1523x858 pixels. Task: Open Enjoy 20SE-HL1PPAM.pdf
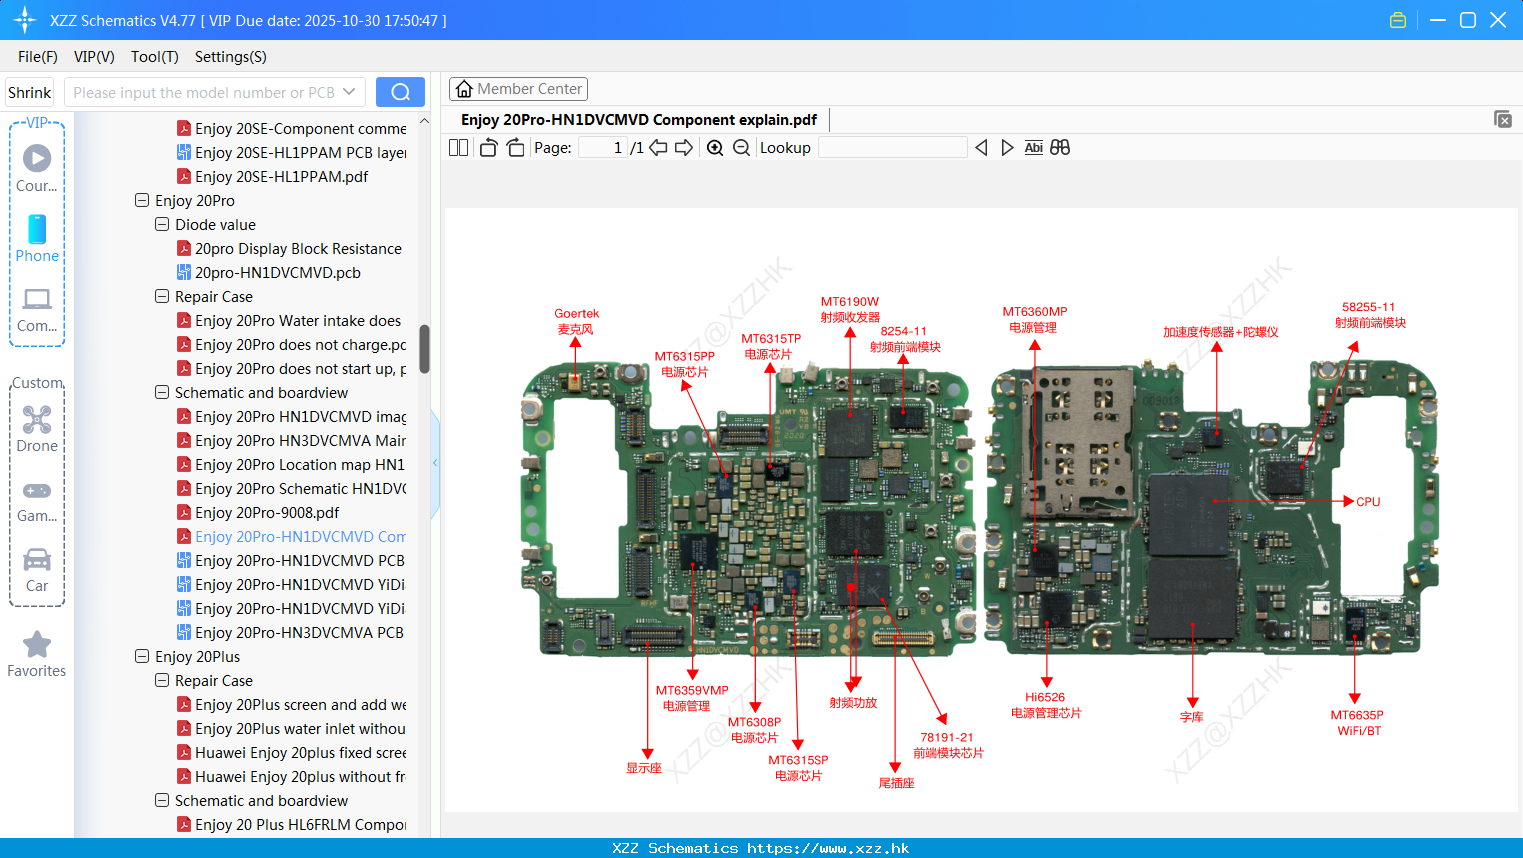(x=281, y=176)
